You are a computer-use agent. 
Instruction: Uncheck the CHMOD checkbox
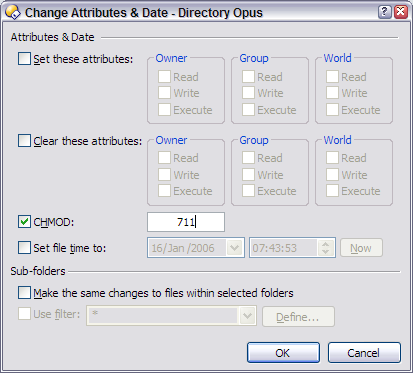click(x=24, y=222)
